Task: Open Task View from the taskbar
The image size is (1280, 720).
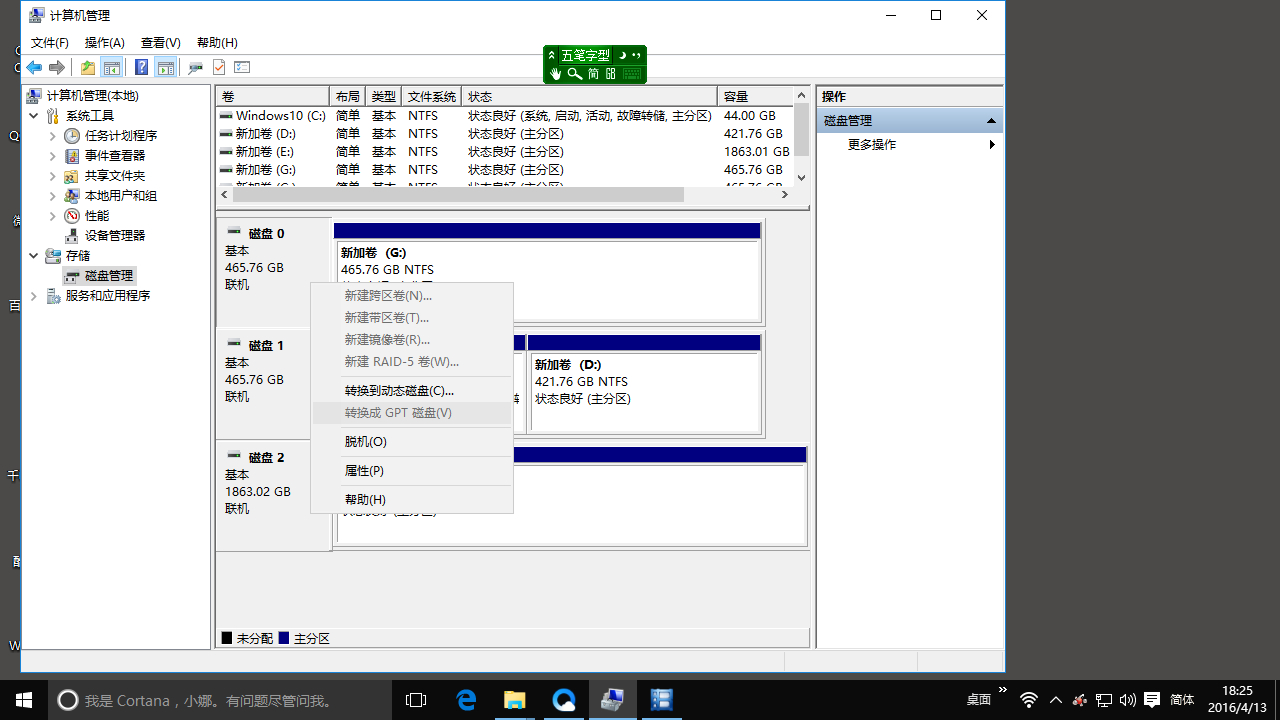Action: click(x=416, y=700)
